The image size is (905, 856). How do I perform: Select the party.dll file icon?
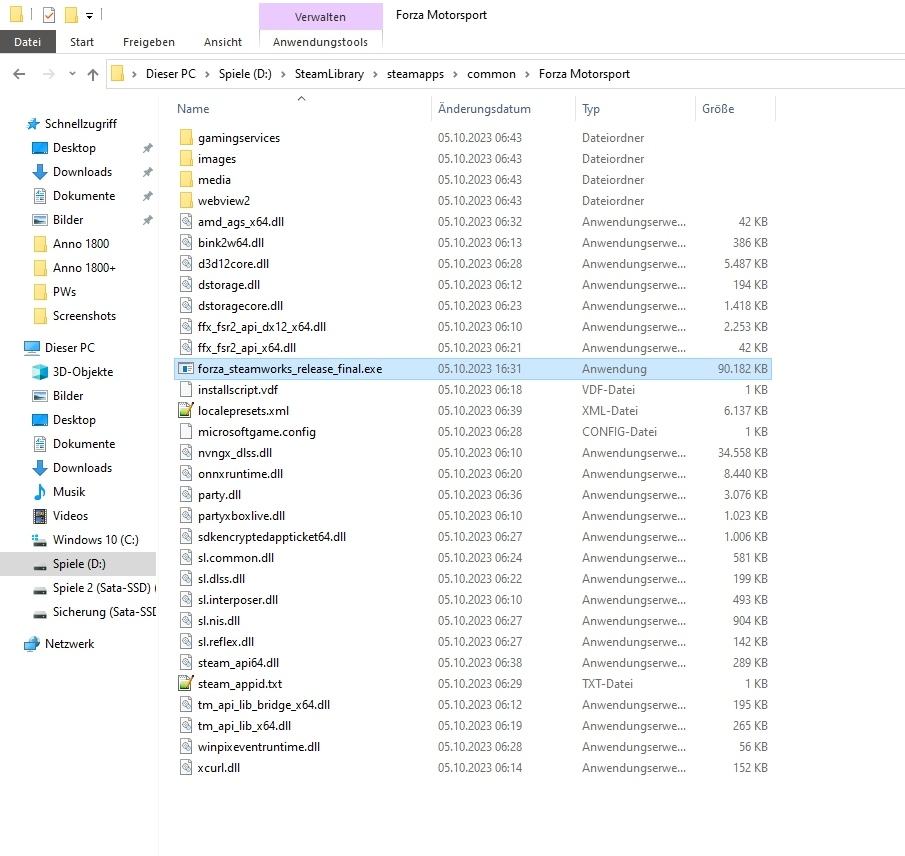click(x=186, y=495)
